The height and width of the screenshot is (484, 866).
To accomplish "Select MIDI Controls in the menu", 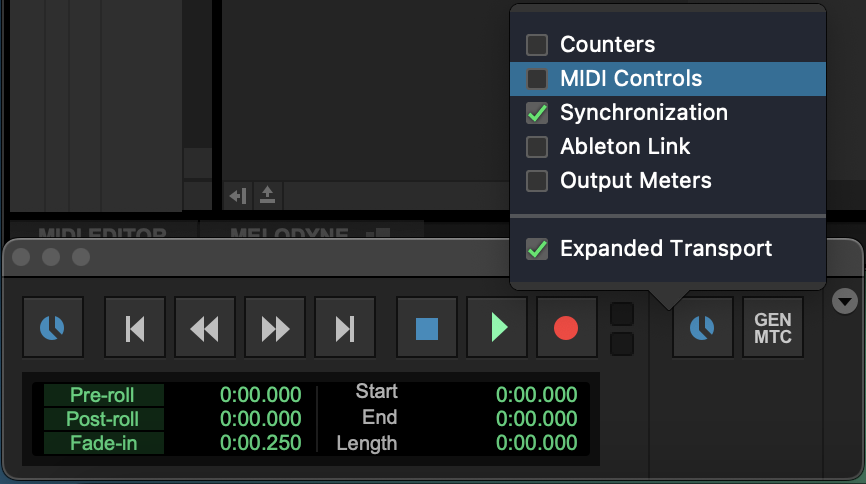I will [x=631, y=78].
